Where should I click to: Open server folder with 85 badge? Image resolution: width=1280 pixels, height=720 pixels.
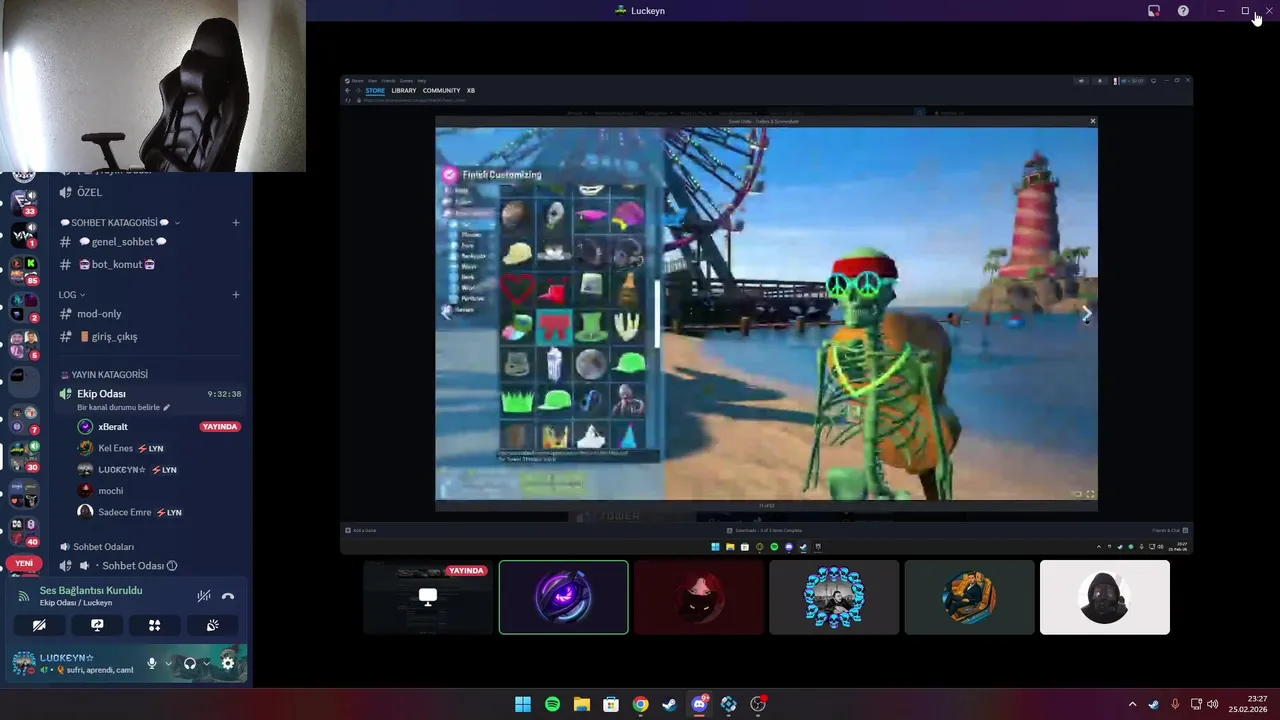[x=24, y=270]
